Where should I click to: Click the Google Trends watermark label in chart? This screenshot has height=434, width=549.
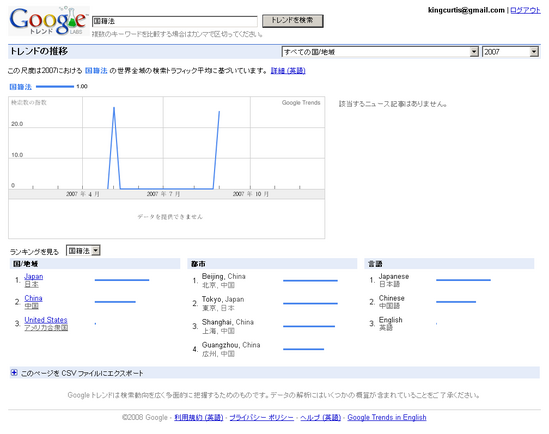point(301,103)
